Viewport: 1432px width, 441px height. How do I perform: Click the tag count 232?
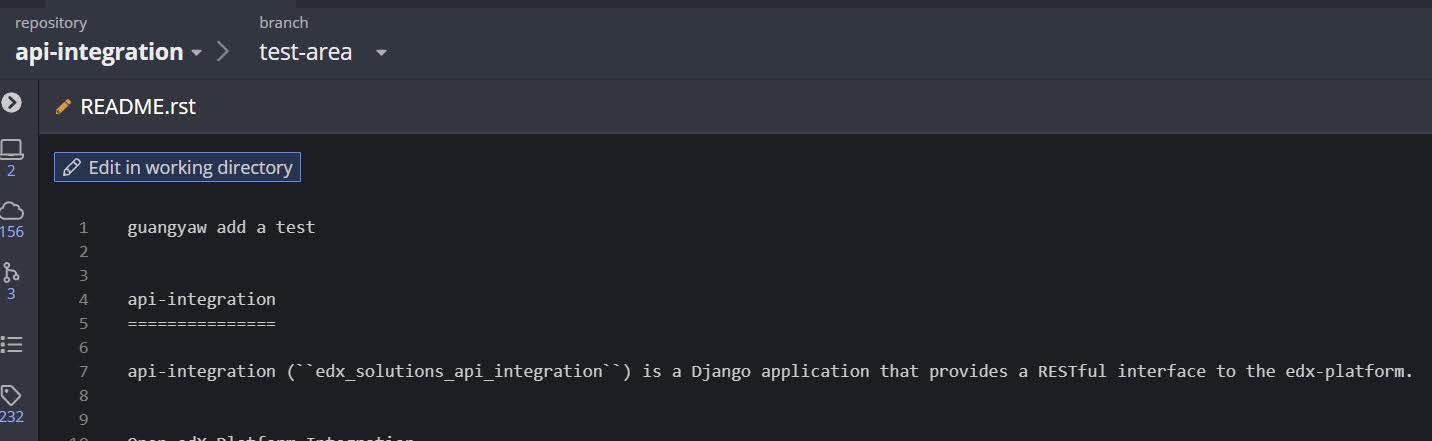pyautogui.click(x=12, y=417)
